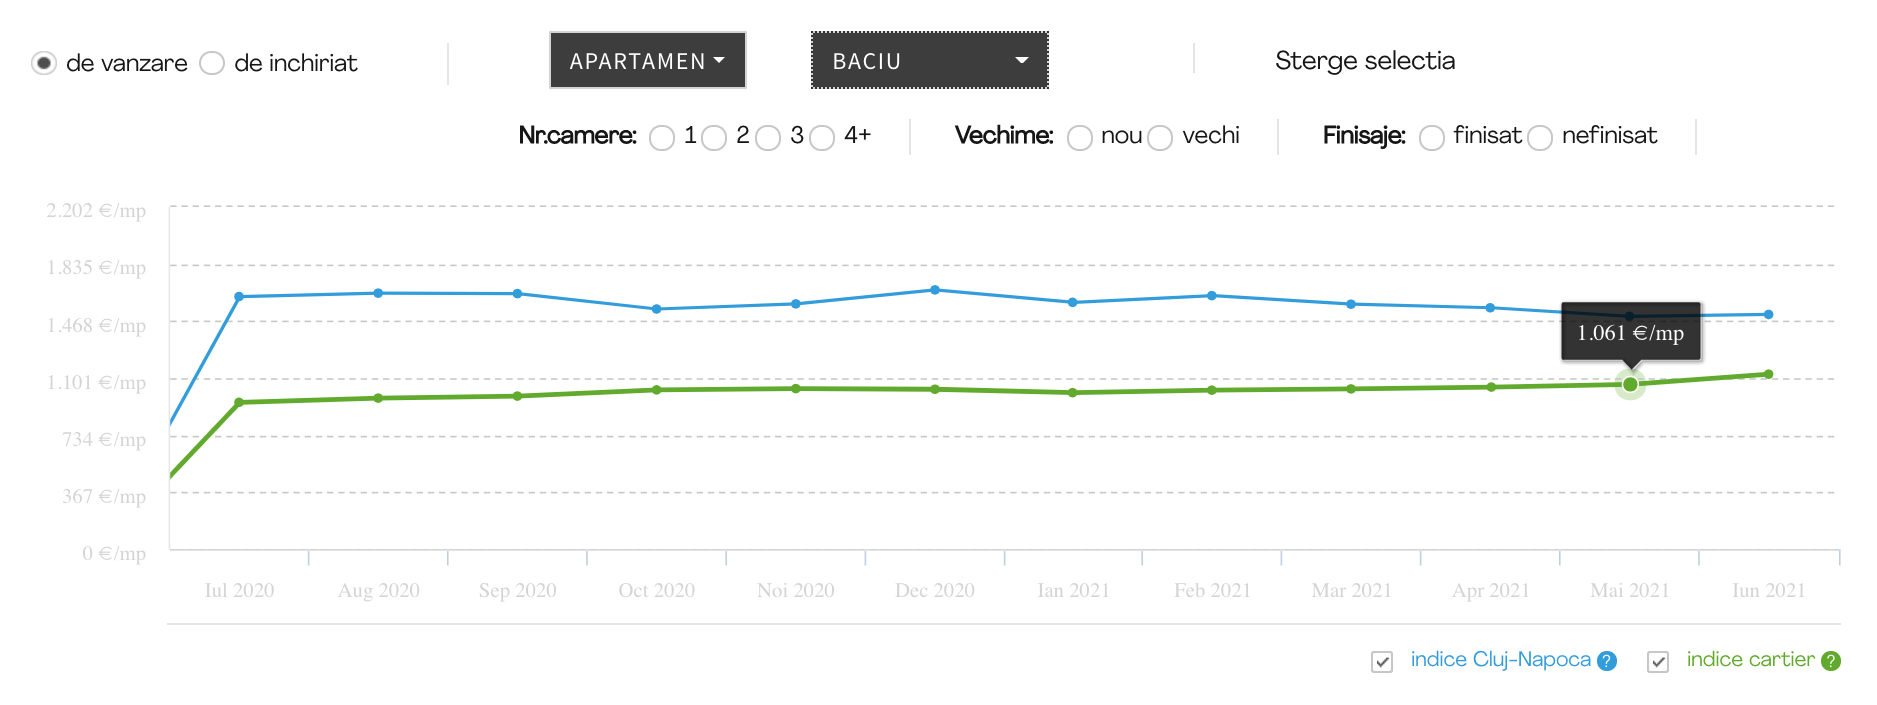
Task: Choose 4+ rooms radio option
Action: (x=822, y=138)
